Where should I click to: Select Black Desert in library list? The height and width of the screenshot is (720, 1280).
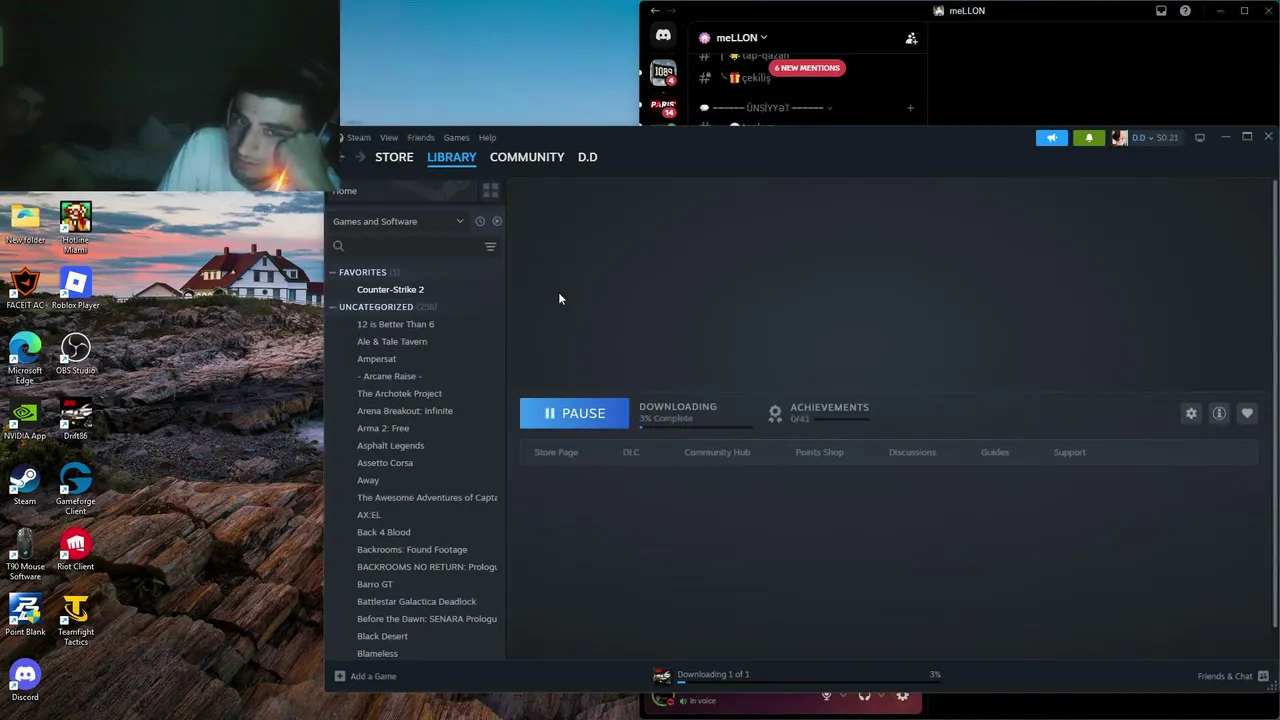(383, 636)
